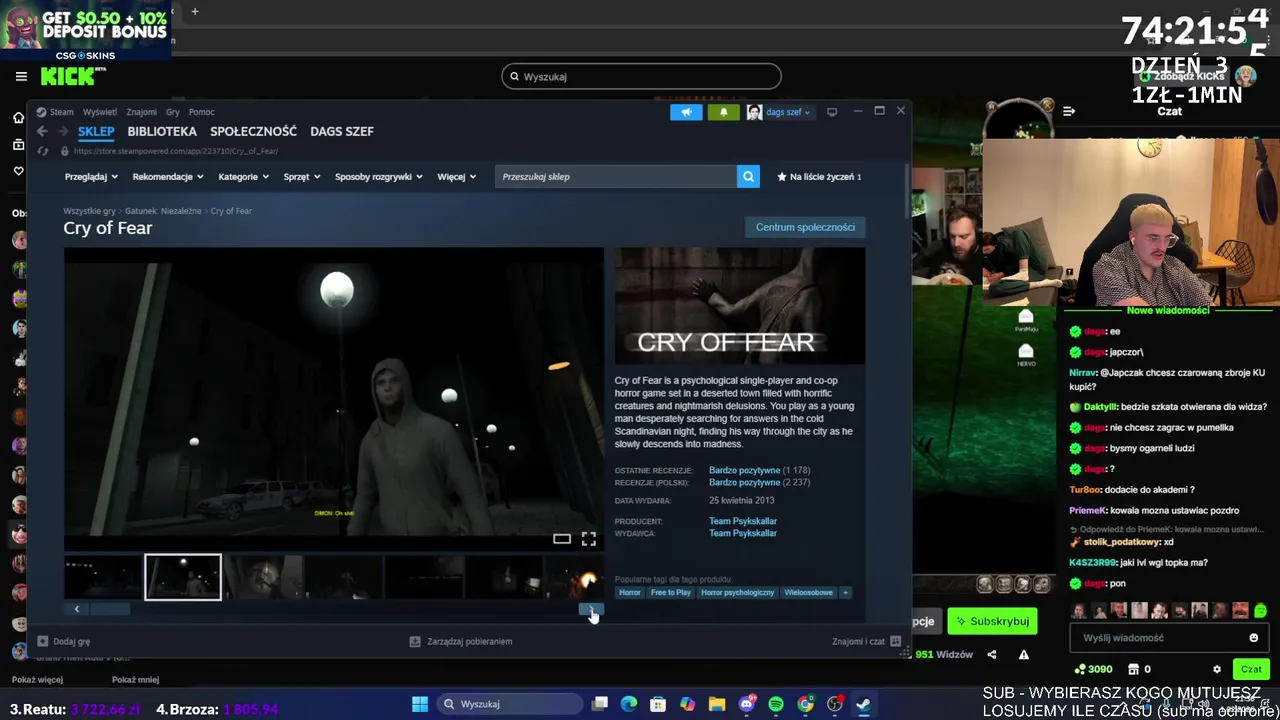
Task: Focus the Przeszukaj sklep search field
Action: pyautogui.click(x=616, y=177)
